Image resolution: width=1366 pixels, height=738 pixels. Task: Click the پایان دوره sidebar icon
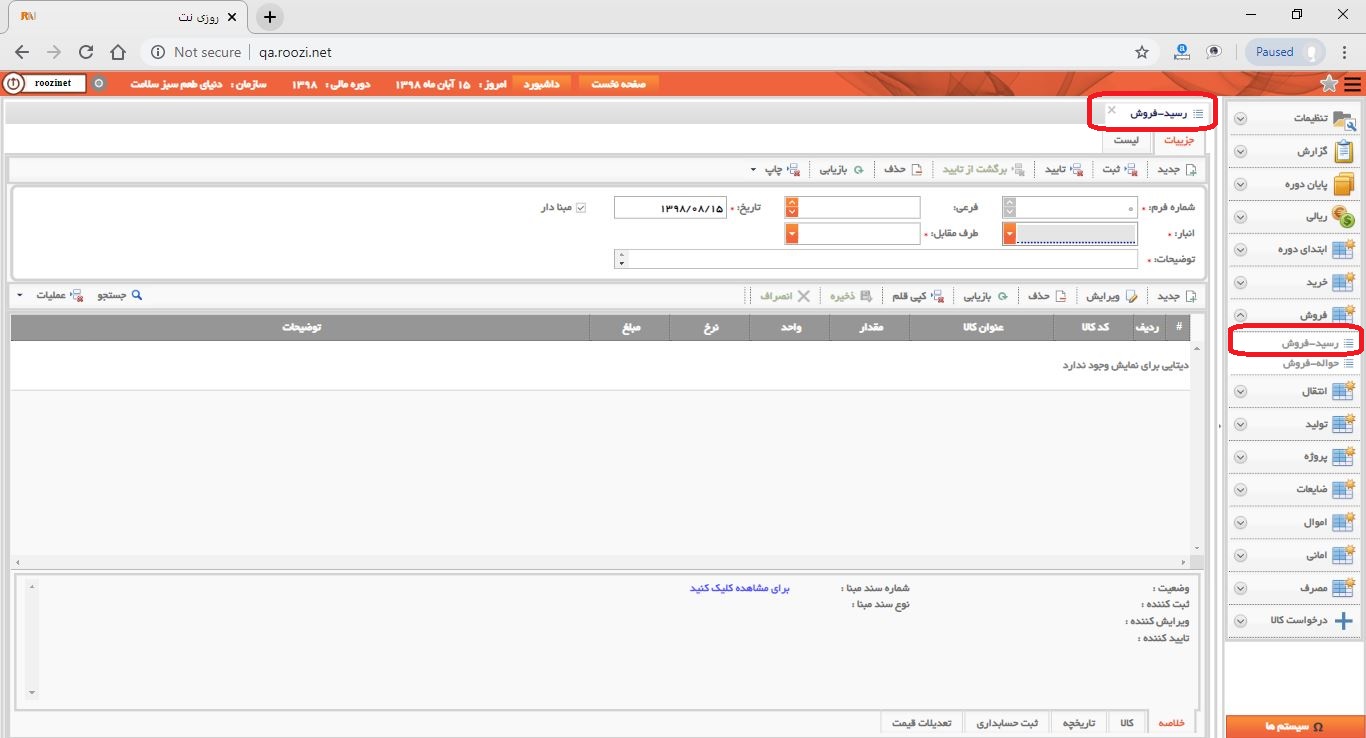[1344, 184]
